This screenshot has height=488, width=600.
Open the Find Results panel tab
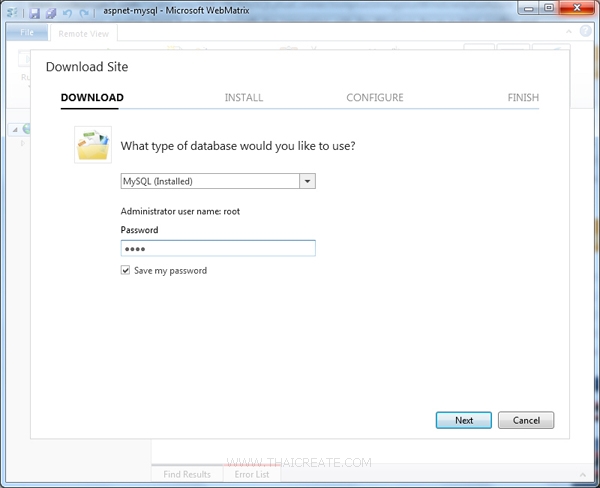click(187, 474)
